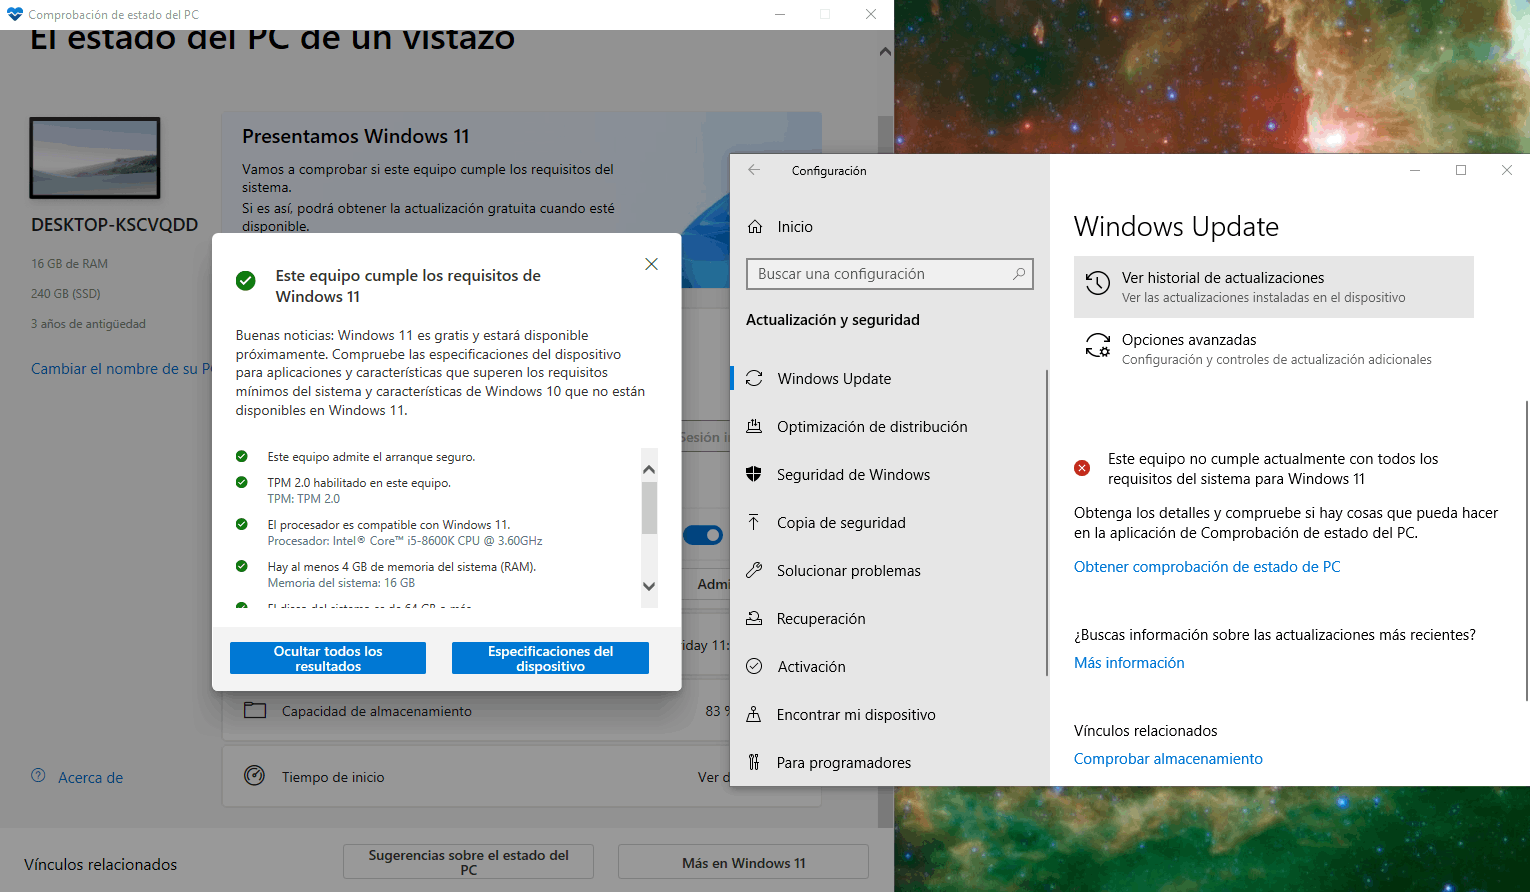The width and height of the screenshot is (1530, 892).
Task: Close the Windows 11 requirements dialog
Action: 651,264
